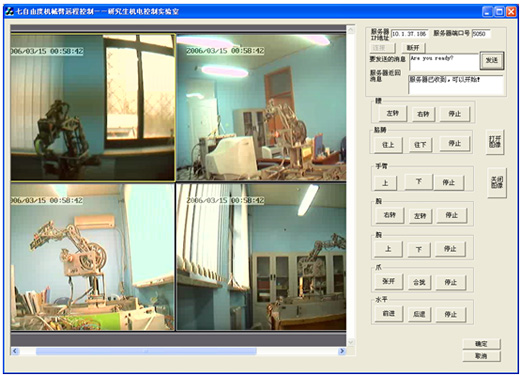The image size is (520, 375).
Task: Move arm down with 往下 button
Action: [x=420, y=145]
